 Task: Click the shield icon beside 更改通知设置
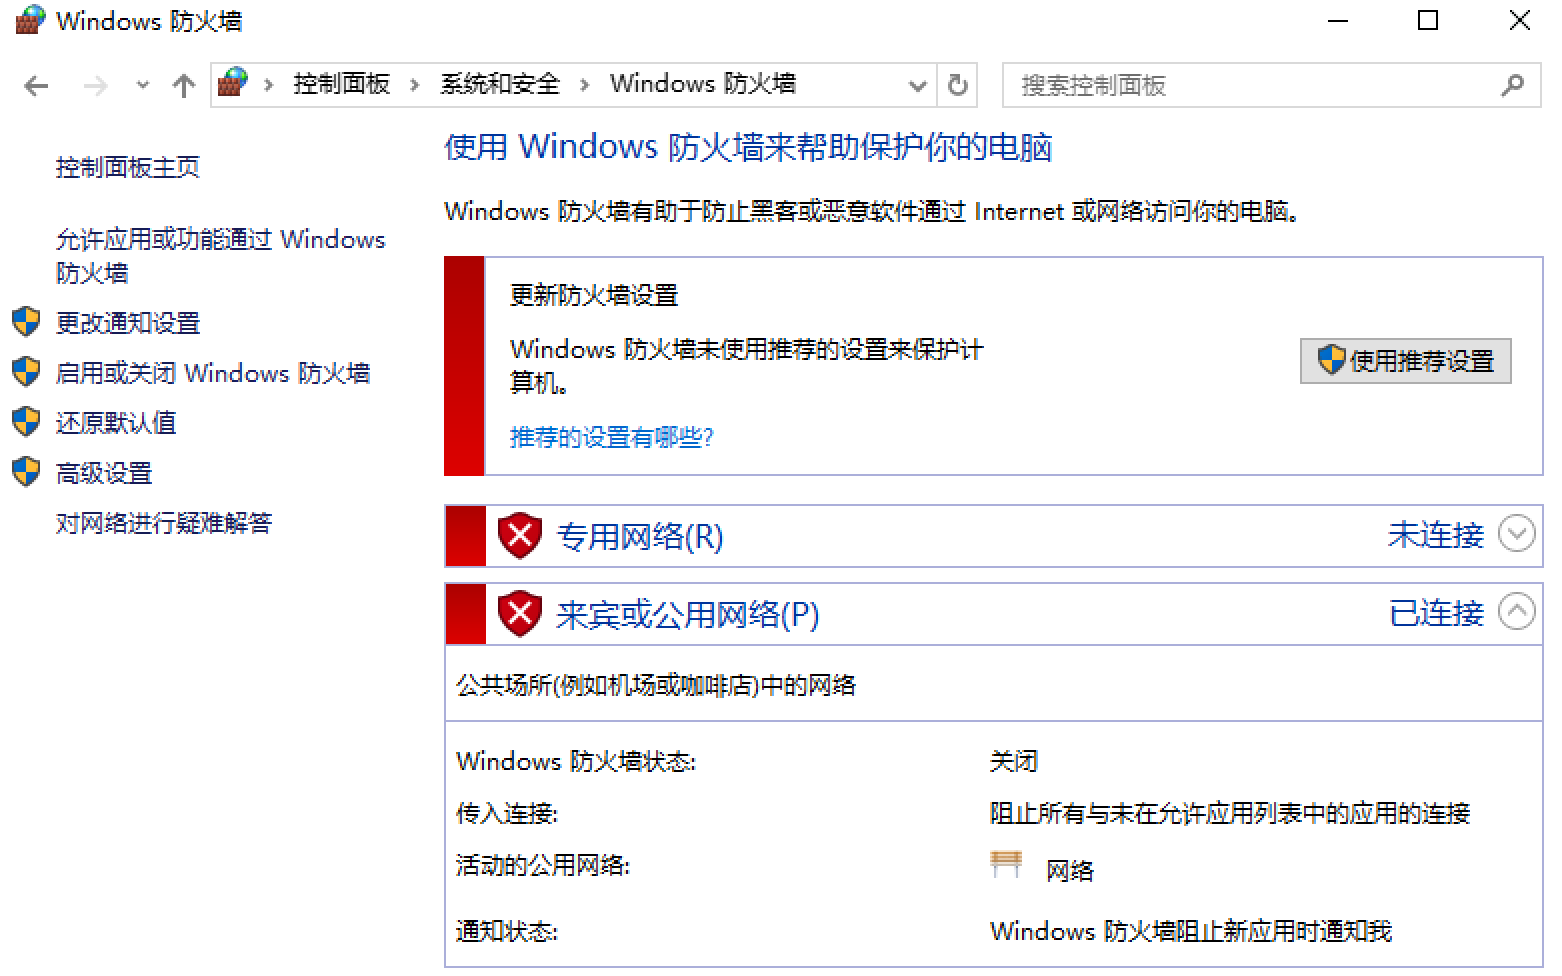26,322
